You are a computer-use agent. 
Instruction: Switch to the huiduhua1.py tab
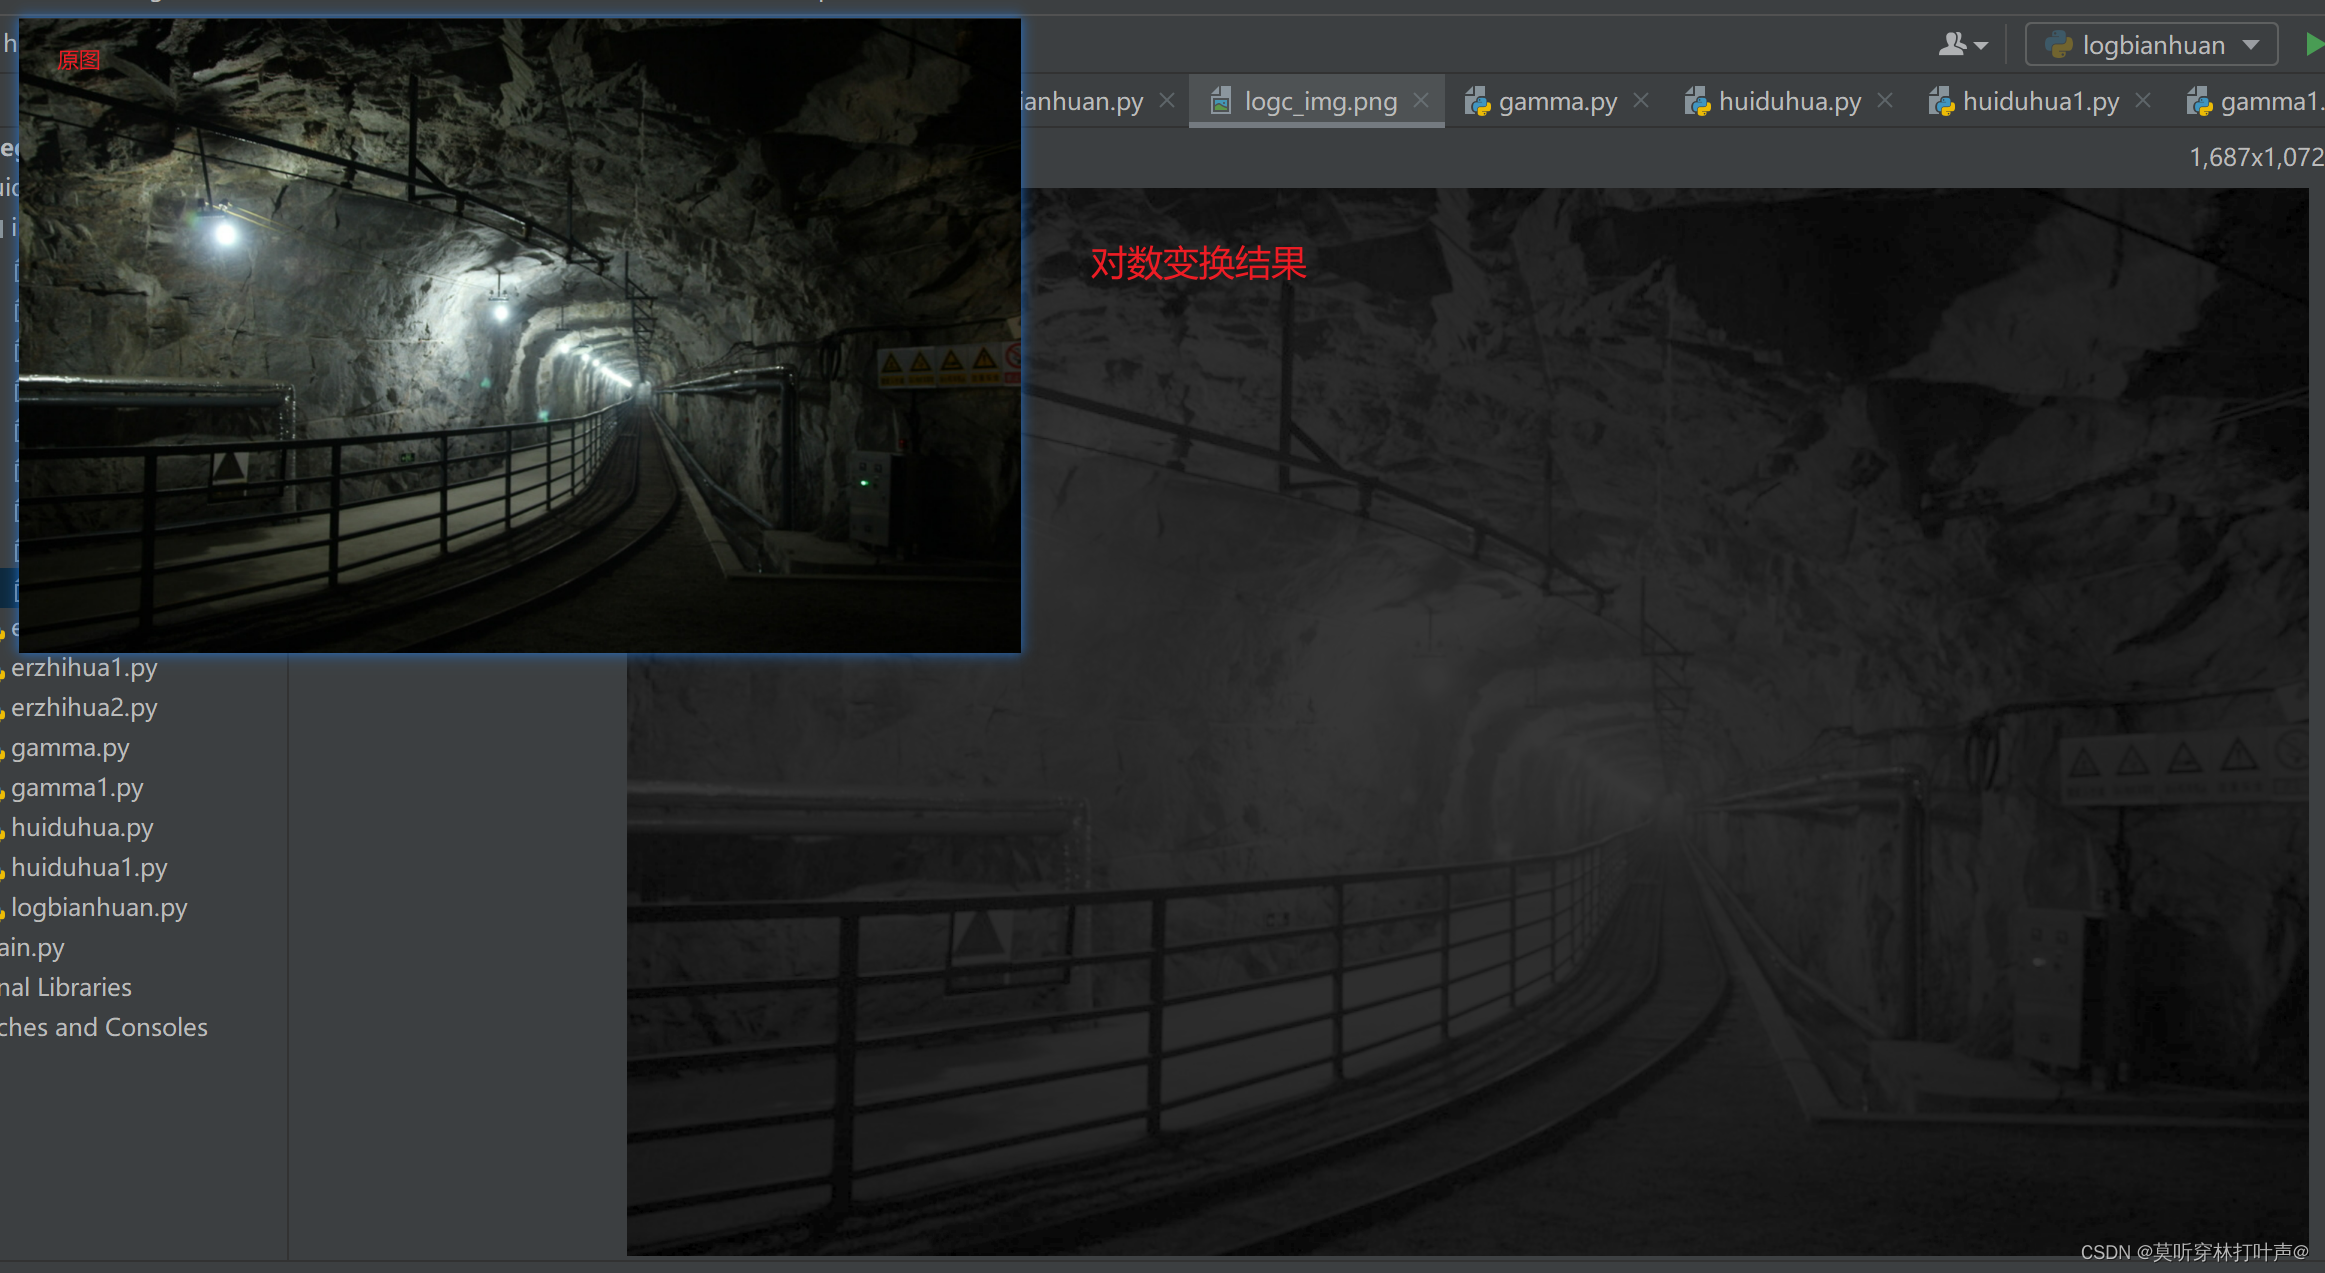tap(2040, 101)
